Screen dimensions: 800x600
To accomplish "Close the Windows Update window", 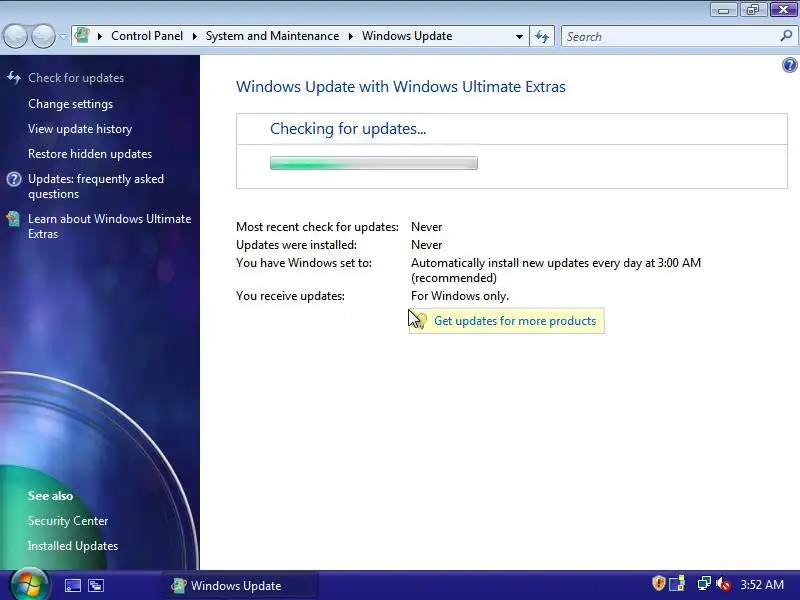I will point(783,10).
